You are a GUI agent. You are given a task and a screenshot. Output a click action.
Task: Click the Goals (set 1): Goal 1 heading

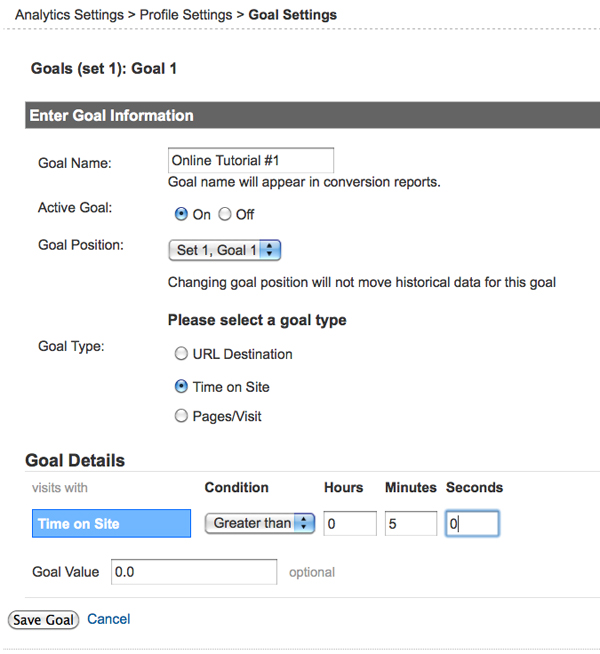pyautogui.click(x=105, y=69)
